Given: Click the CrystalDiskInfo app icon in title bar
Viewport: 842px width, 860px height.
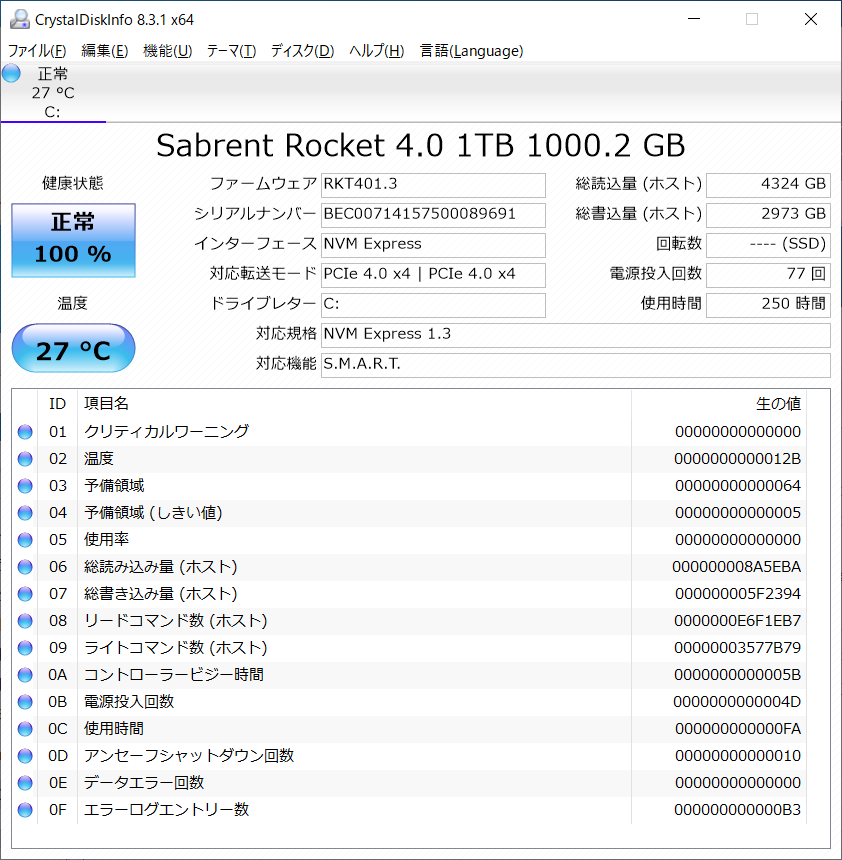Looking at the screenshot, I should tap(20, 19).
